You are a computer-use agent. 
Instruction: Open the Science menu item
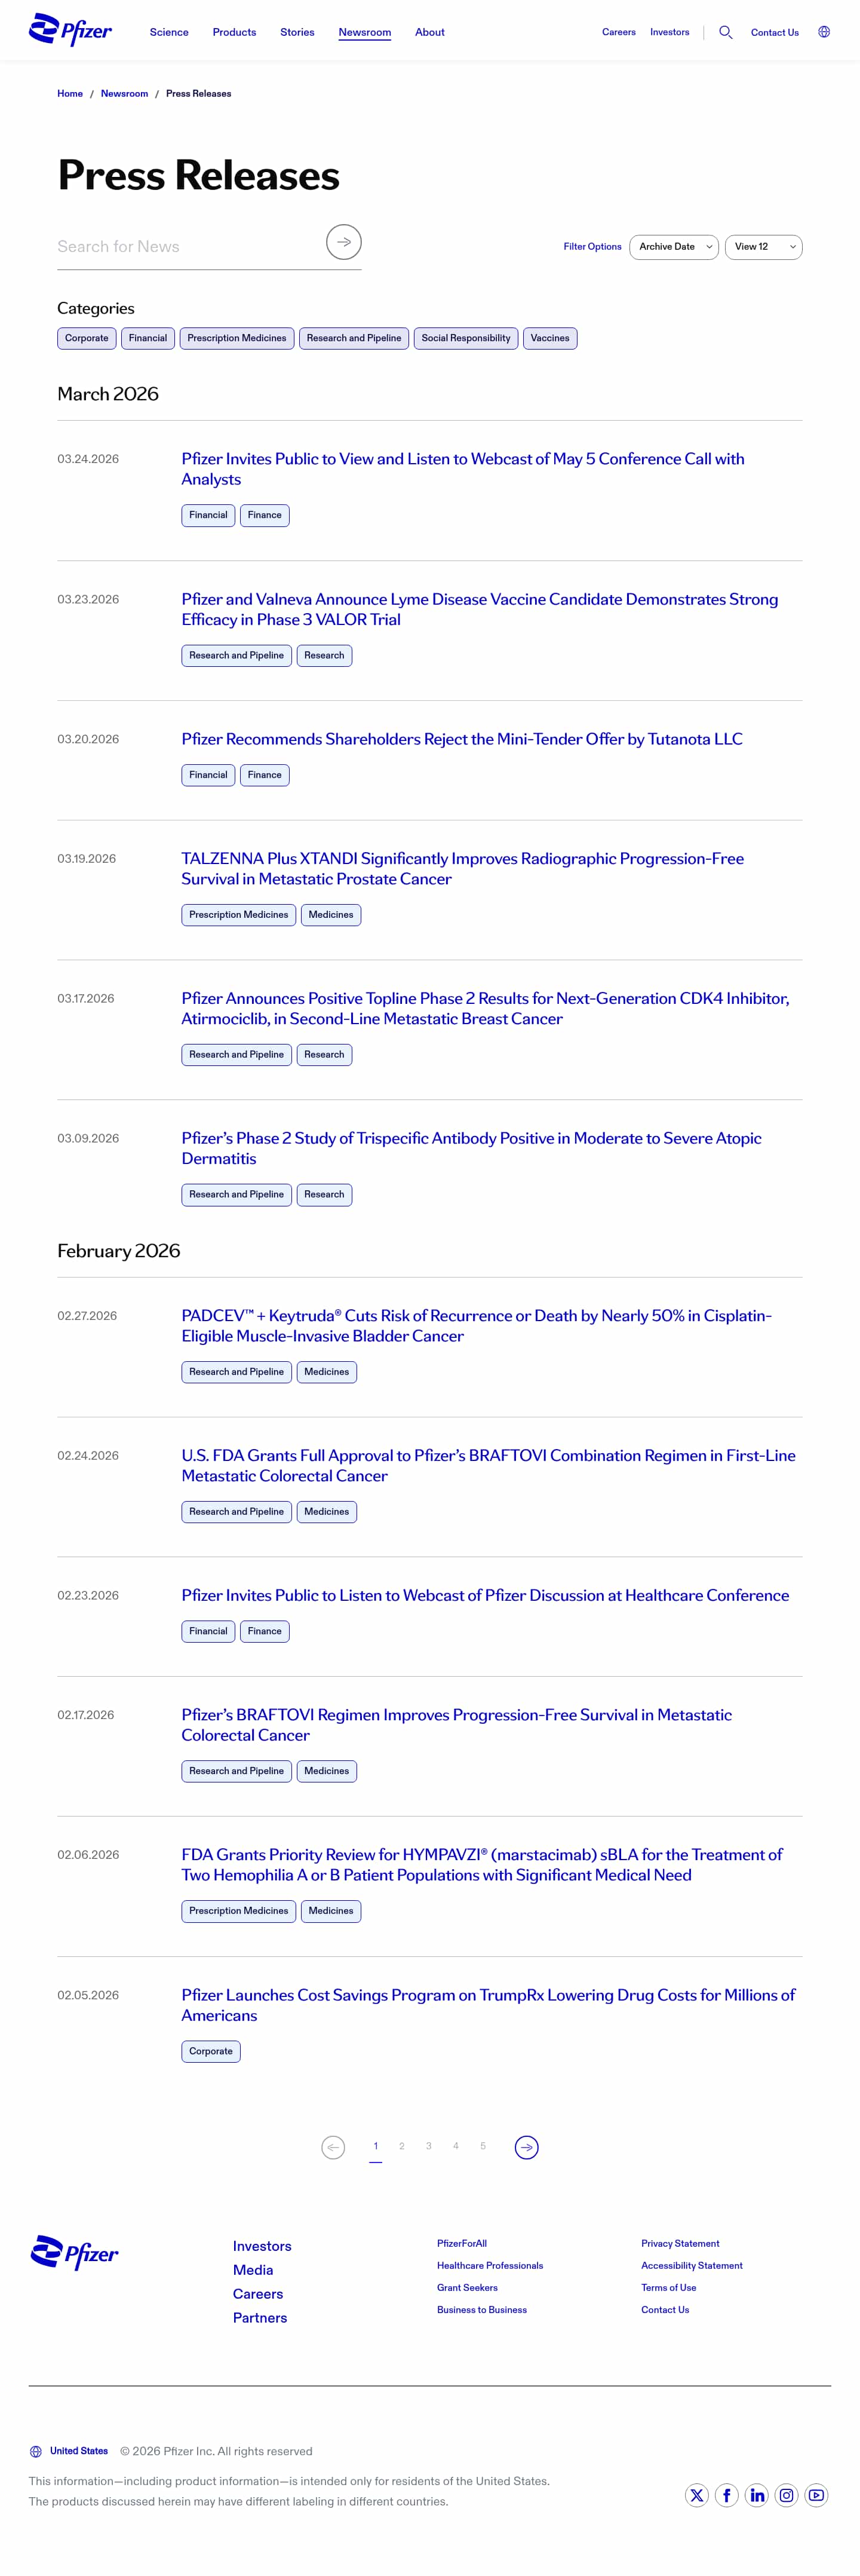tap(169, 32)
